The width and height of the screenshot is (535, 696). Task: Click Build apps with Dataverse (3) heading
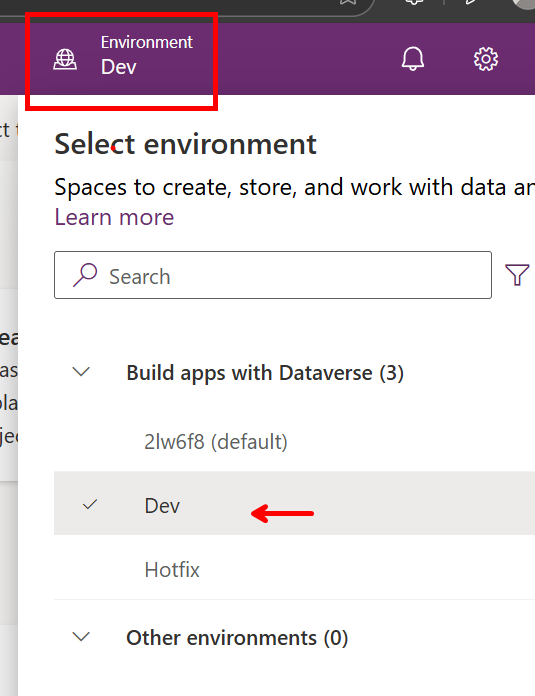point(265,373)
